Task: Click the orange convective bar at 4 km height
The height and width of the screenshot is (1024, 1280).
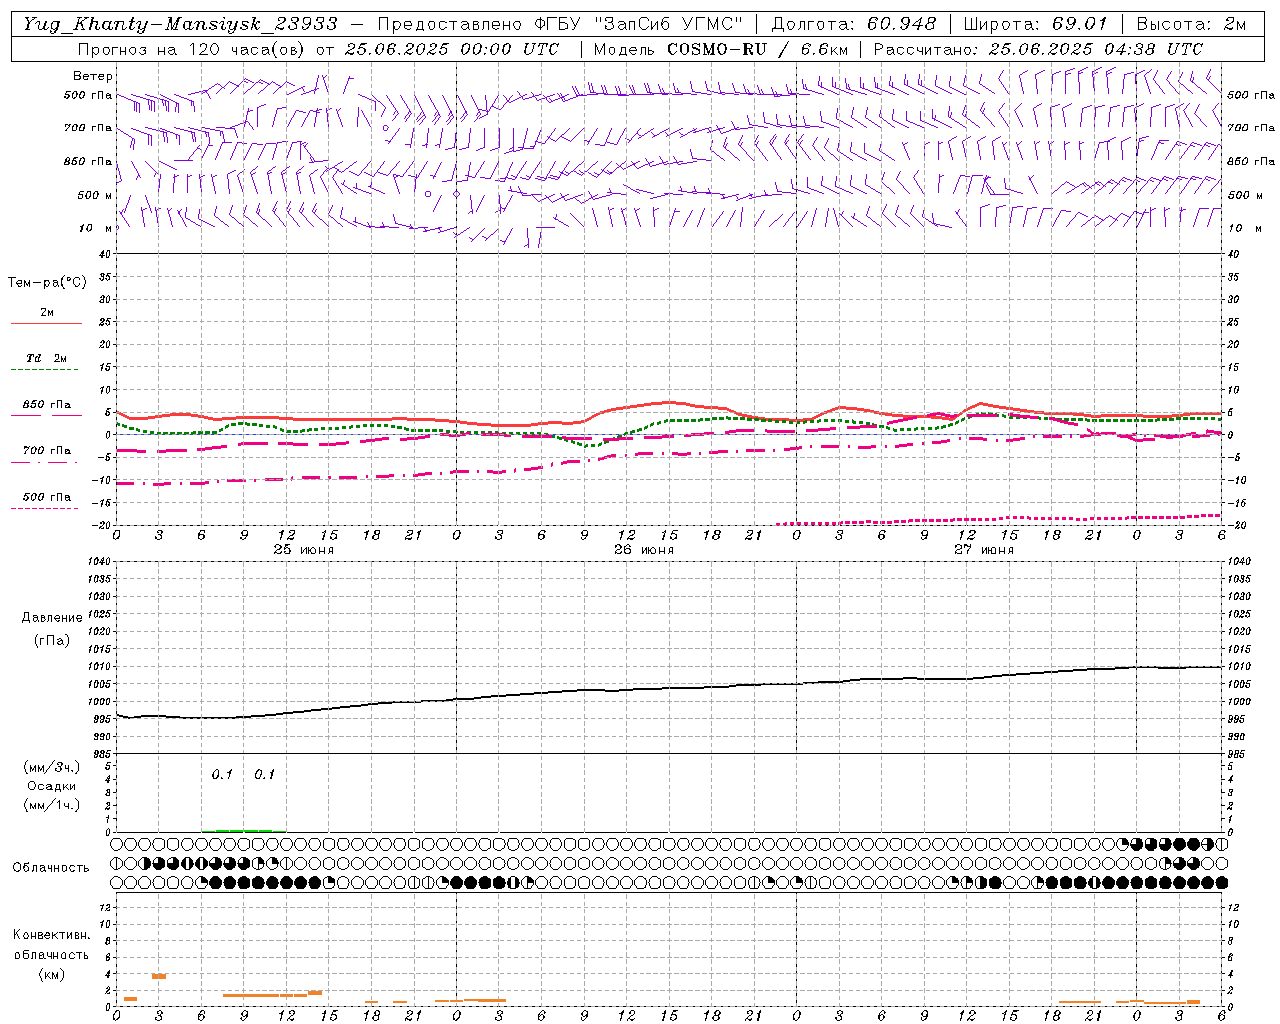Action: pos(159,976)
